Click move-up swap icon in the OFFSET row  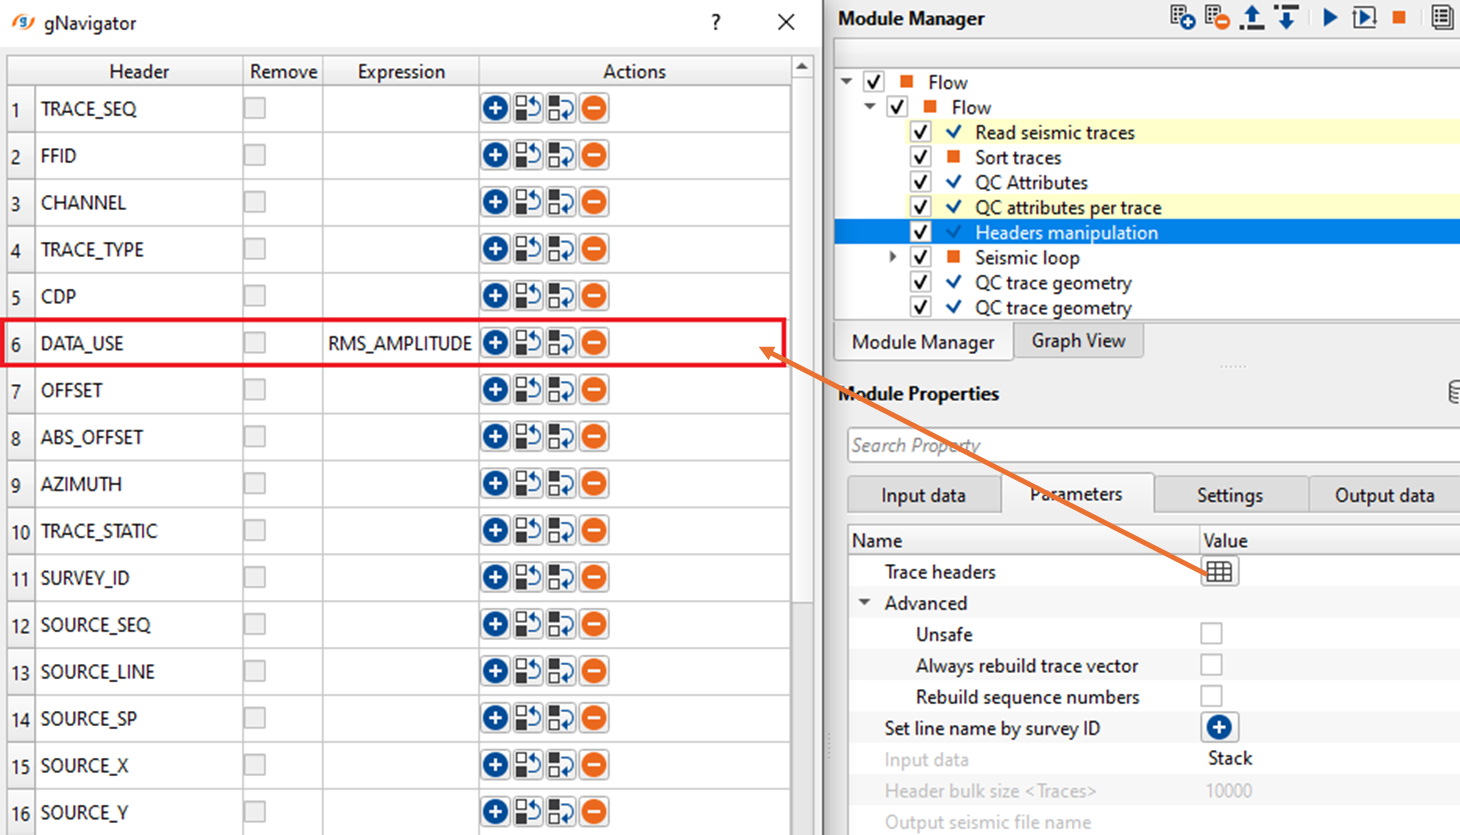click(x=528, y=390)
